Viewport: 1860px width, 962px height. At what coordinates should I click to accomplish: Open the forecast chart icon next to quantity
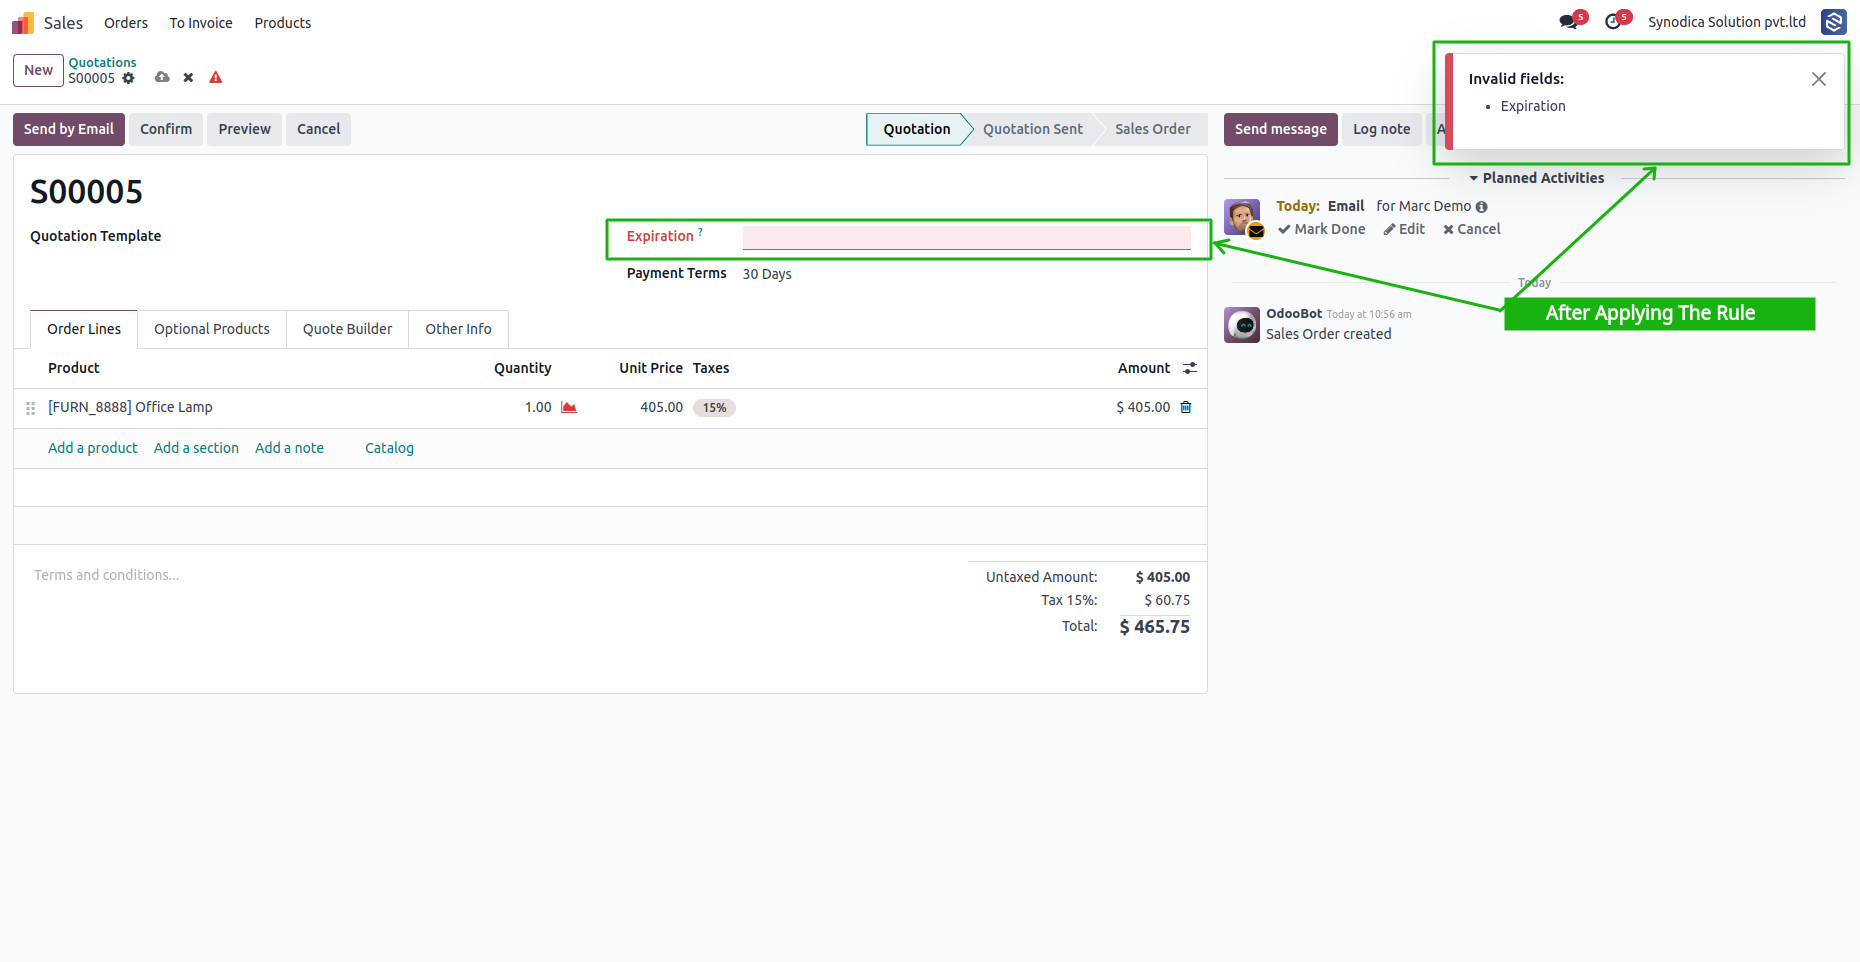tap(569, 407)
